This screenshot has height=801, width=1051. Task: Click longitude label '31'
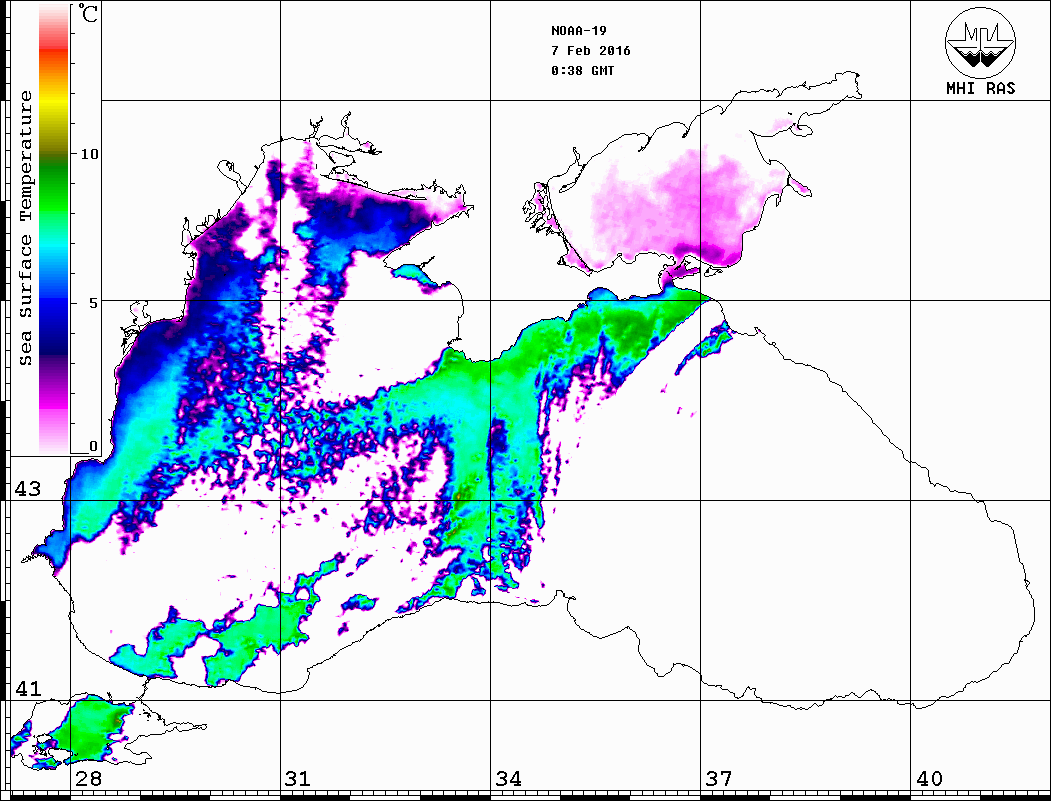[298, 779]
